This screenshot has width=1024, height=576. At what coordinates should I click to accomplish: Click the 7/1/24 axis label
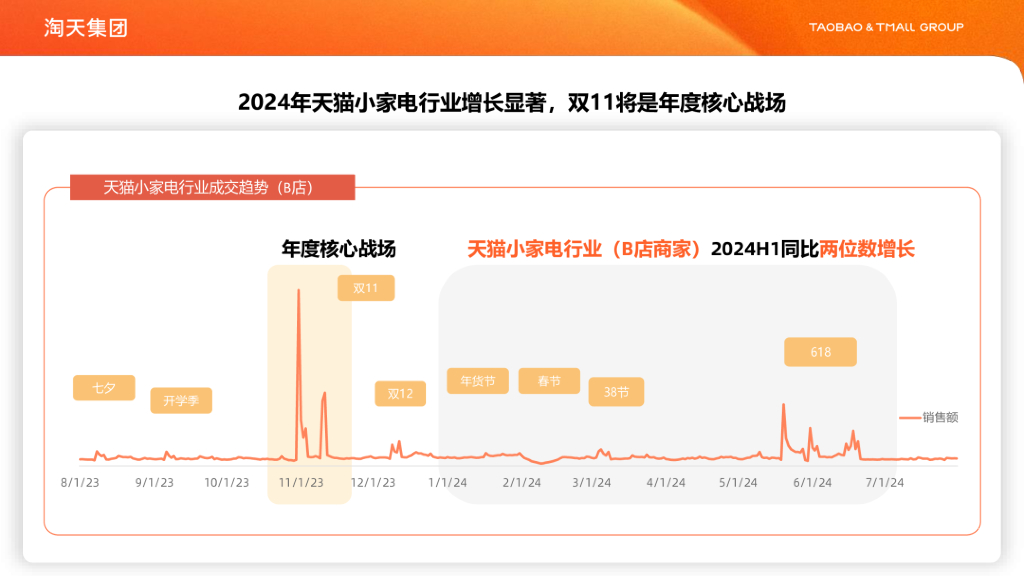[885, 483]
